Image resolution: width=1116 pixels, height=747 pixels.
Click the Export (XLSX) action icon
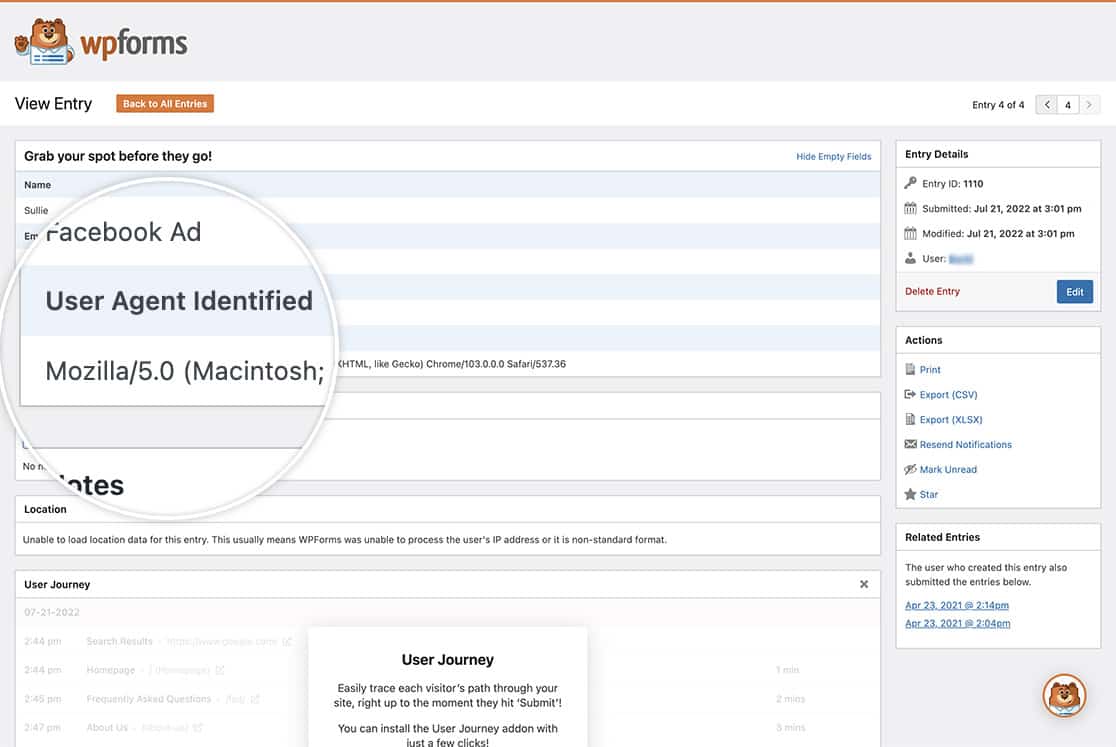(x=912, y=419)
